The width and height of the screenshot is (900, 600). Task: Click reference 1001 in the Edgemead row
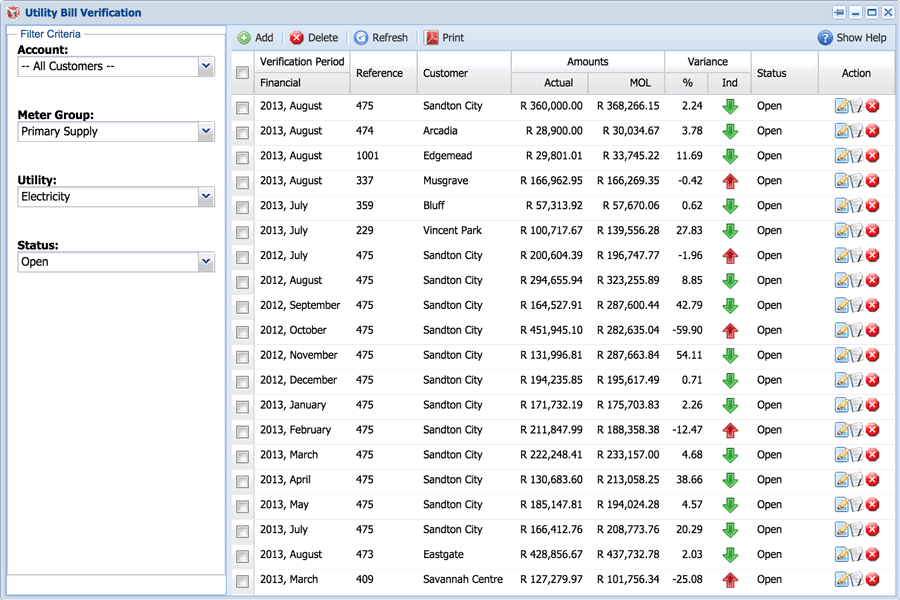pos(367,156)
